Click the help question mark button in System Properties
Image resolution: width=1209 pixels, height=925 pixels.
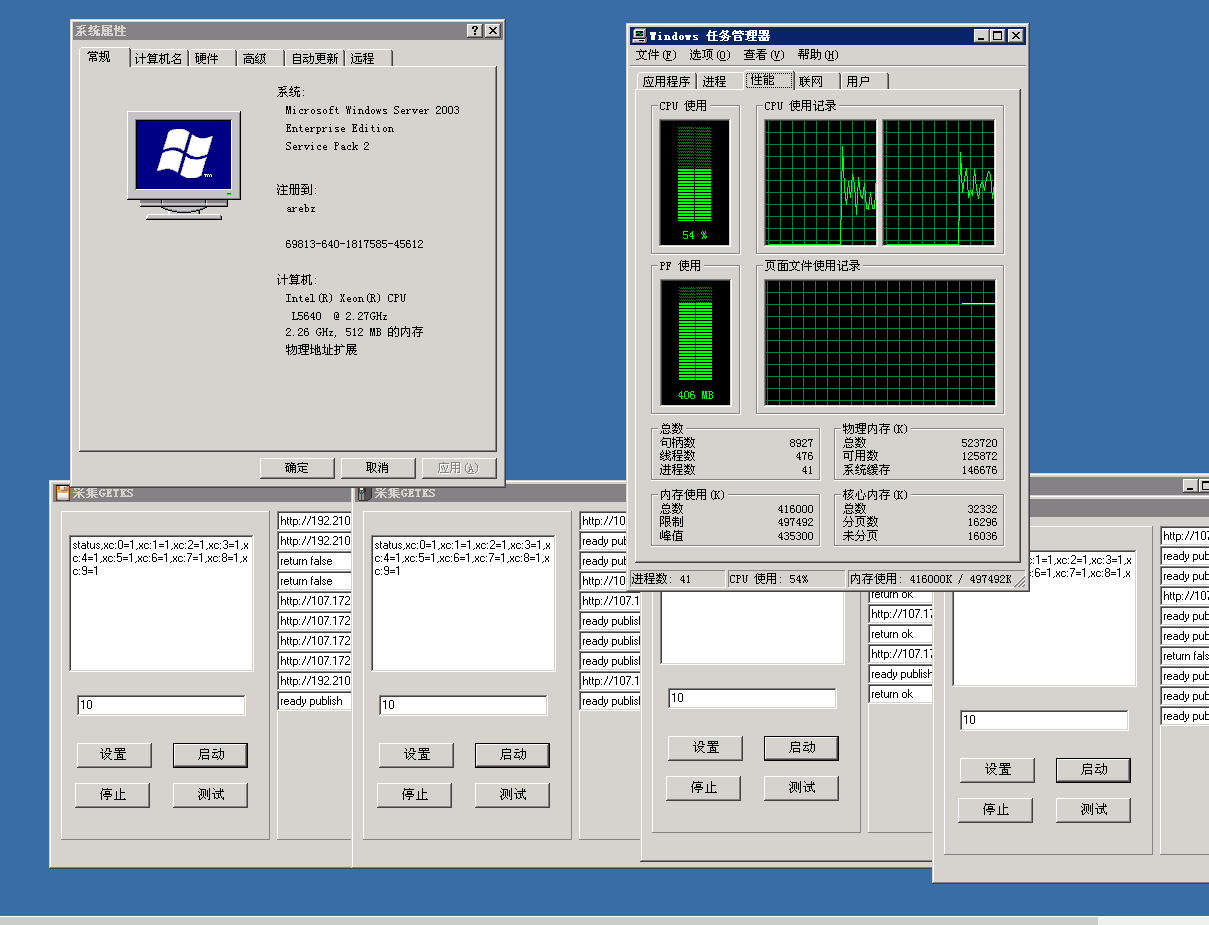pyautogui.click(x=474, y=31)
